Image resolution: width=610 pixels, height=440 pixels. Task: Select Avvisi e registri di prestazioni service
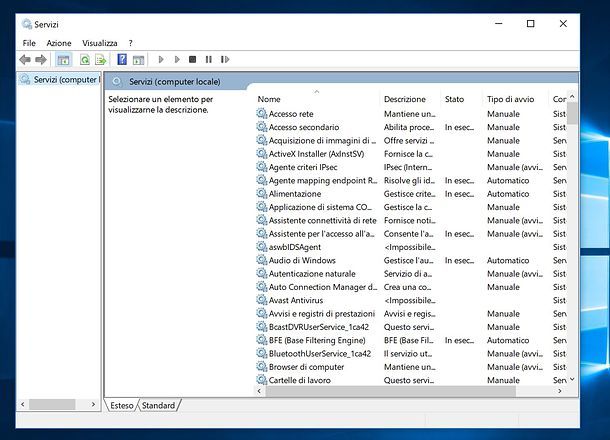(x=322, y=313)
